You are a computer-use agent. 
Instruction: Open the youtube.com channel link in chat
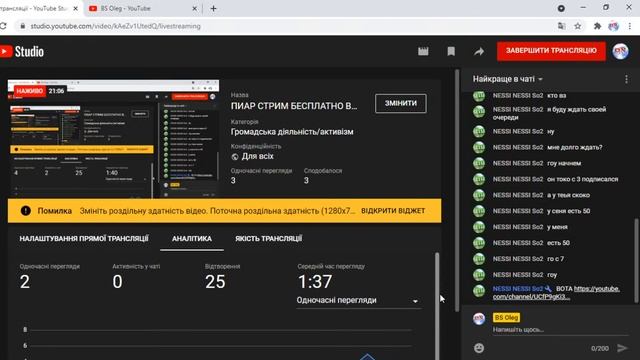coord(556,293)
